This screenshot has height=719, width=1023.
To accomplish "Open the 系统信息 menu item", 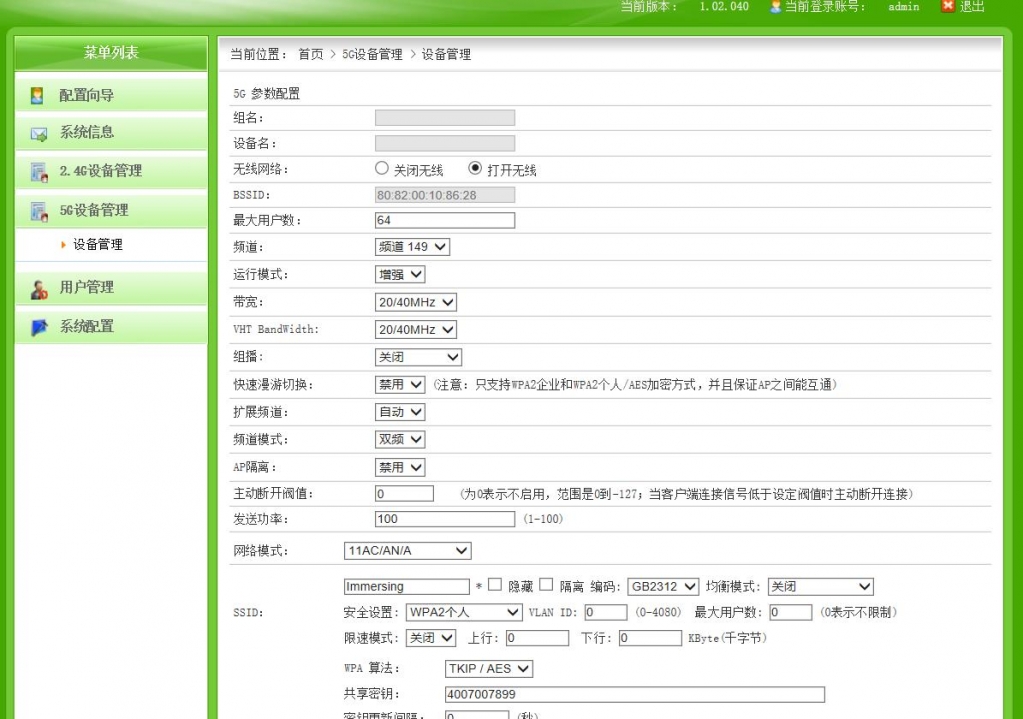I will click(x=111, y=132).
